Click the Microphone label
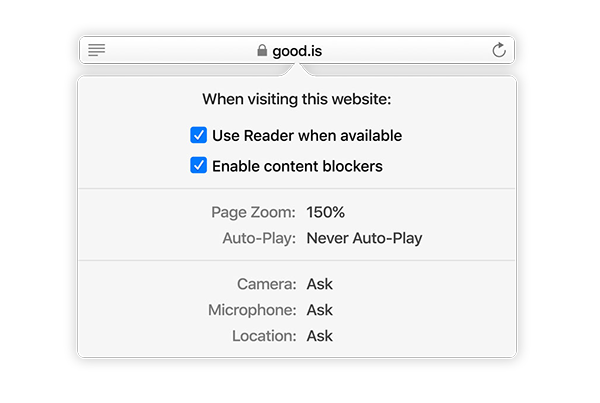 click(252, 310)
